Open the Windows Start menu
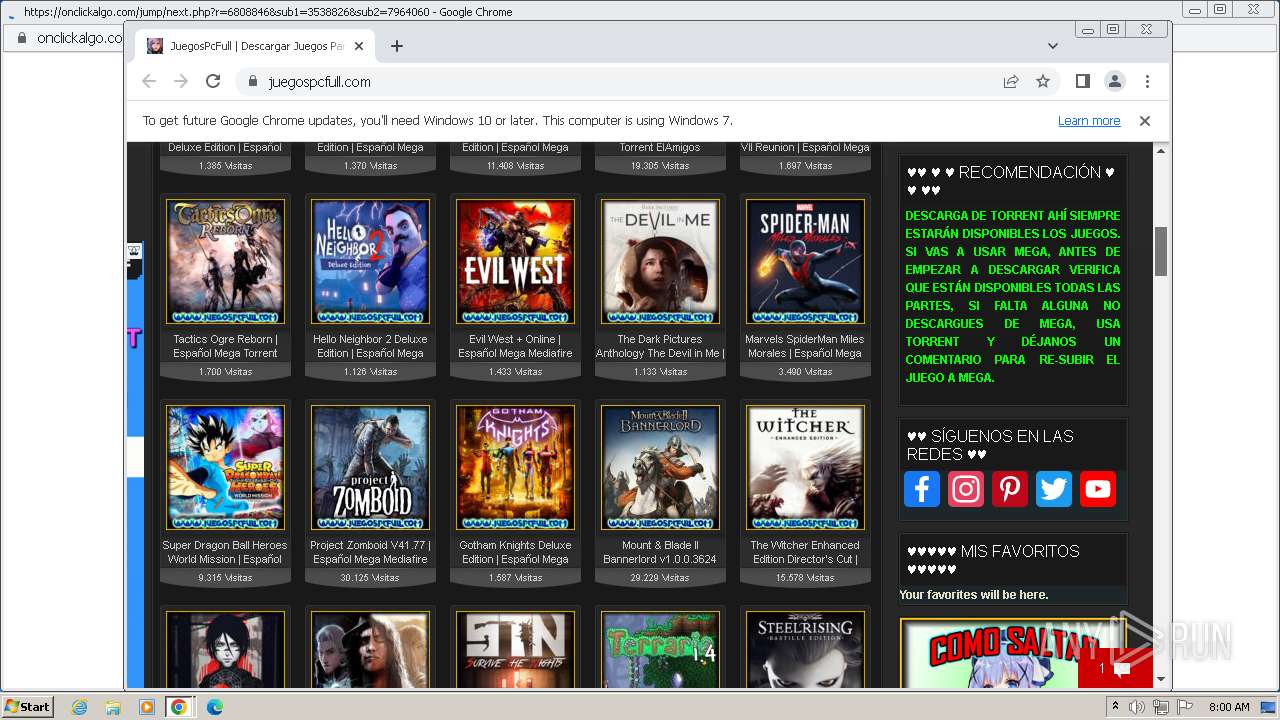This screenshot has width=1280, height=720. pos(27,707)
